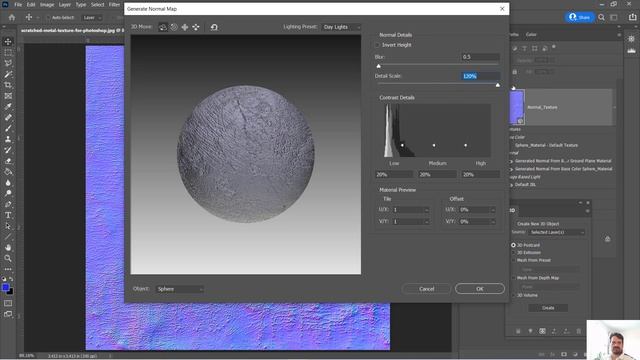
Task: Select the Crop tool
Action: (8, 85)
